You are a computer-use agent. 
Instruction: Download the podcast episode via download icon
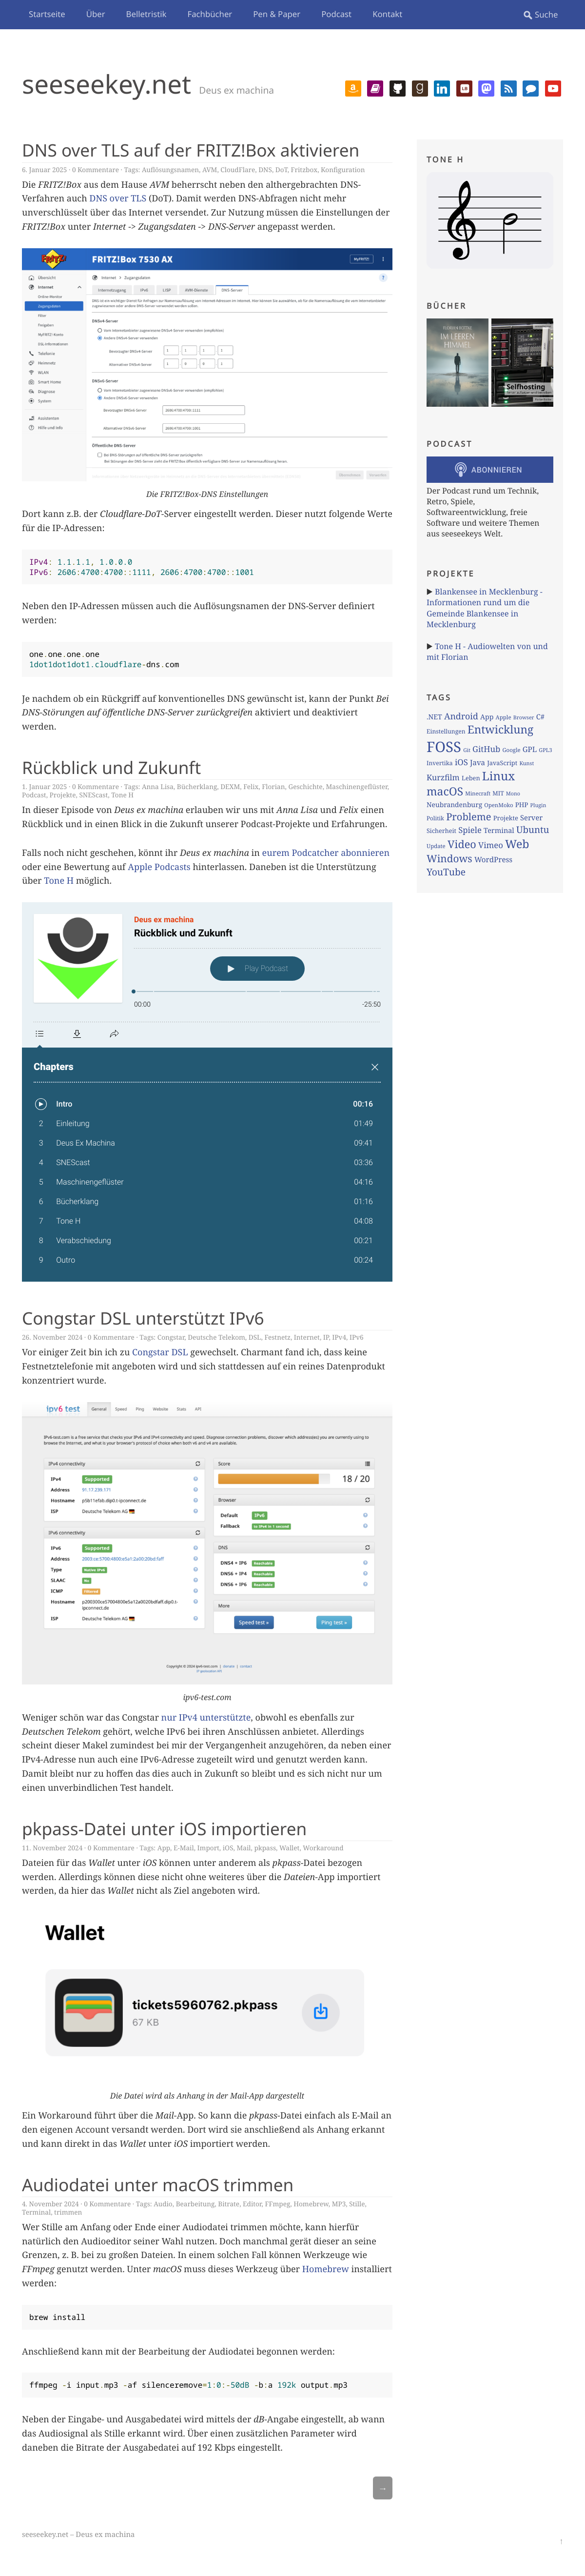(x=77, y=1034)
